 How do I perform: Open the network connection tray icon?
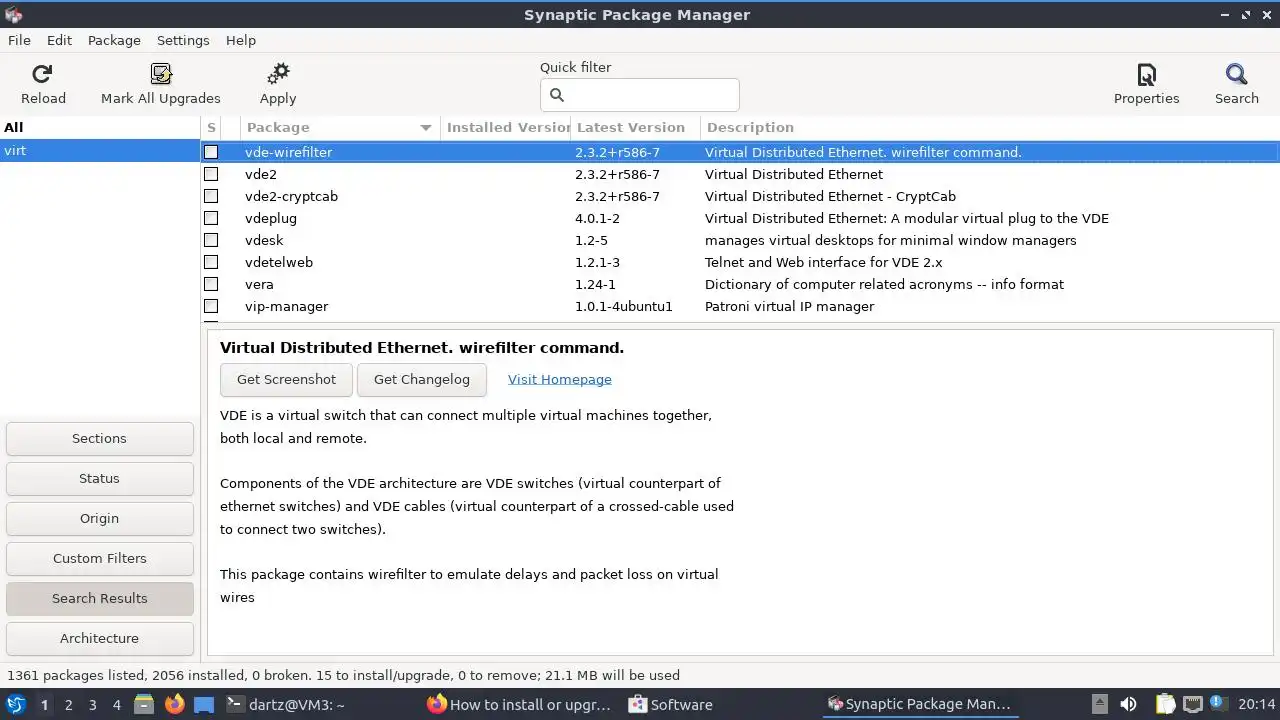click(1192, 704)
